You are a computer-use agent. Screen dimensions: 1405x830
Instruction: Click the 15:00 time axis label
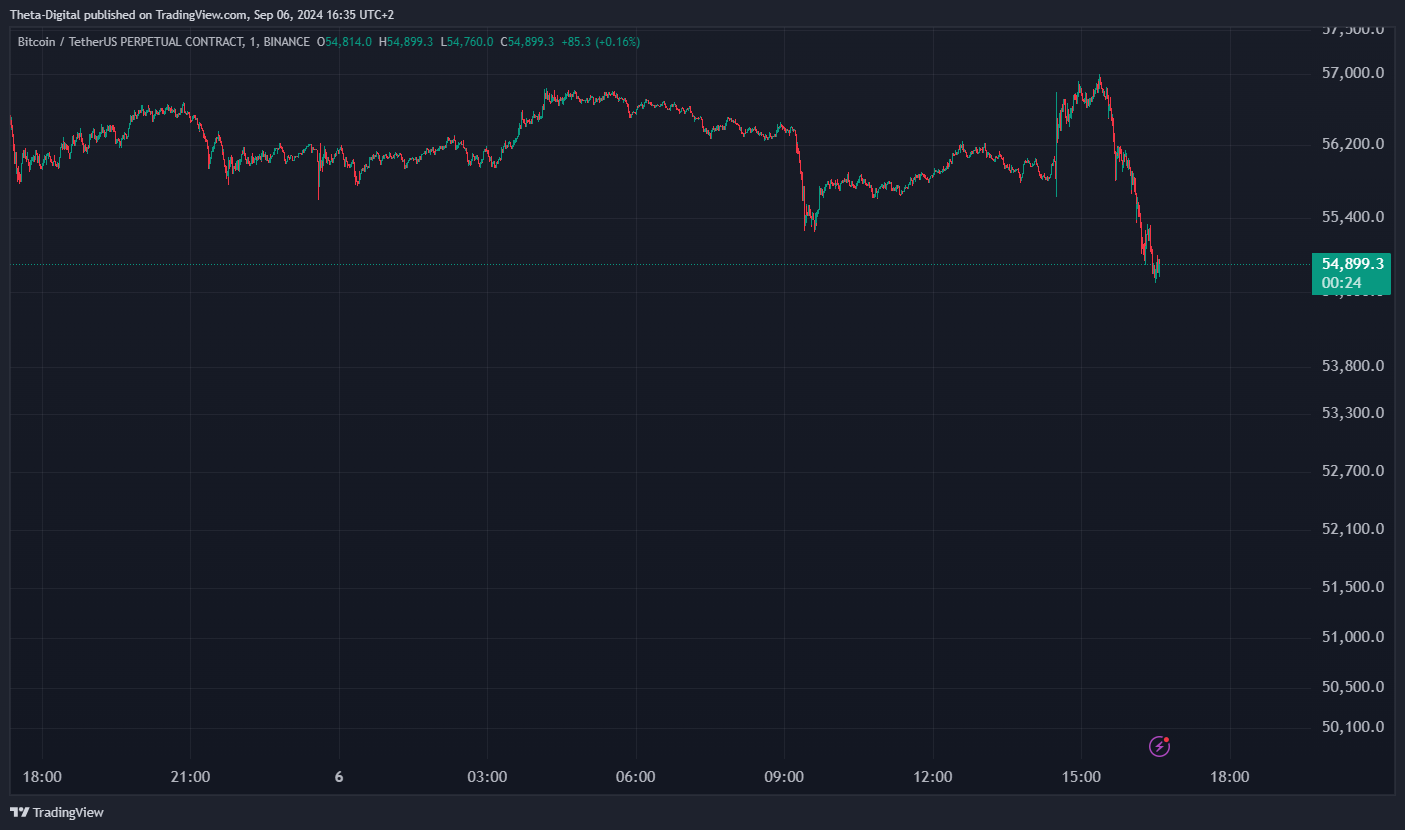tap(1081, 777)
